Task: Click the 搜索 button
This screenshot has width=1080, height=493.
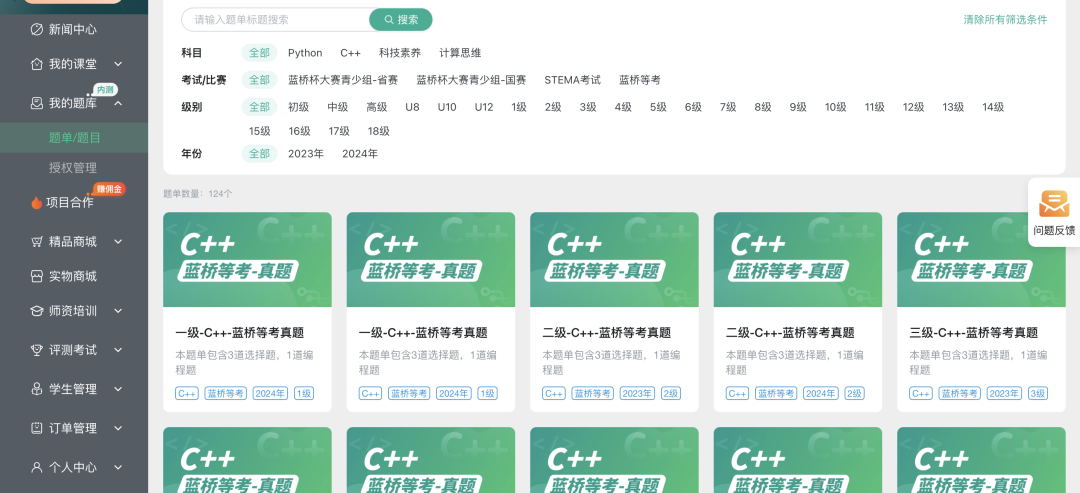Action: pos(401,20)
